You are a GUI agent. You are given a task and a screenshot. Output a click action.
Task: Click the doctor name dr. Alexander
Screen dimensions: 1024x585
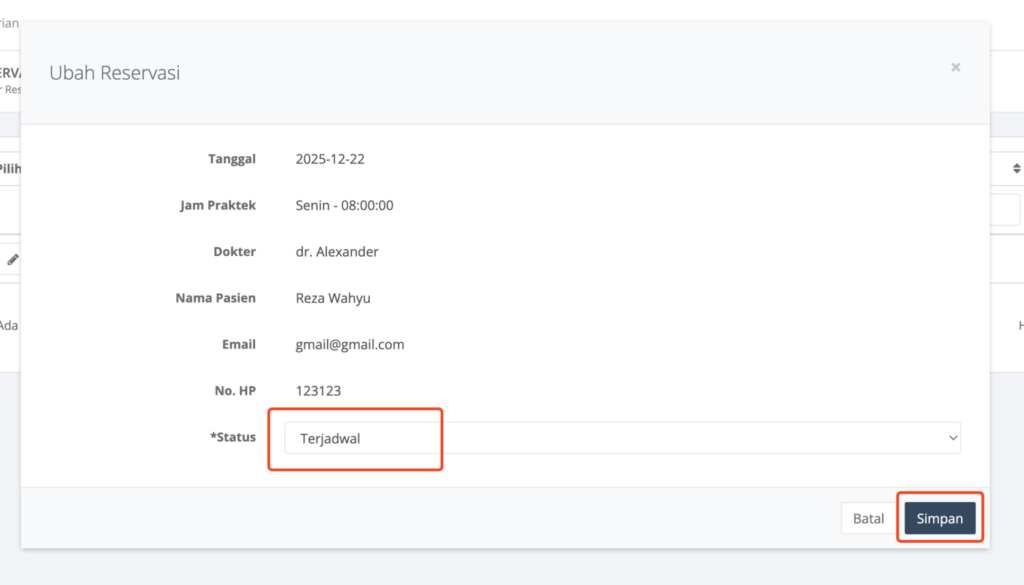coord(337,252)
